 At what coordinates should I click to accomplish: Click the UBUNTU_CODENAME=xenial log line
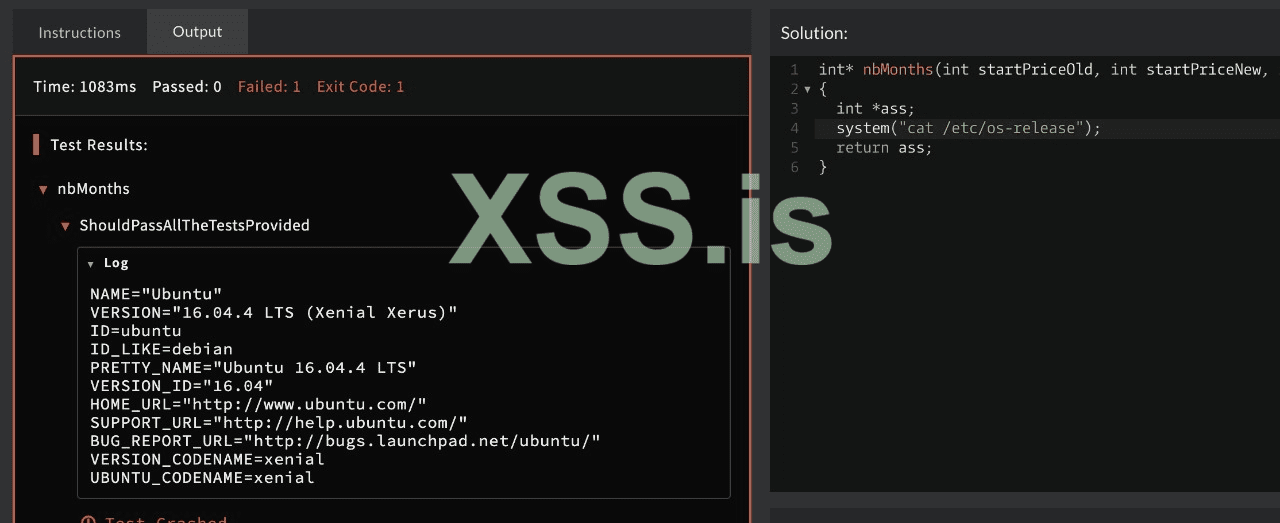202,478
